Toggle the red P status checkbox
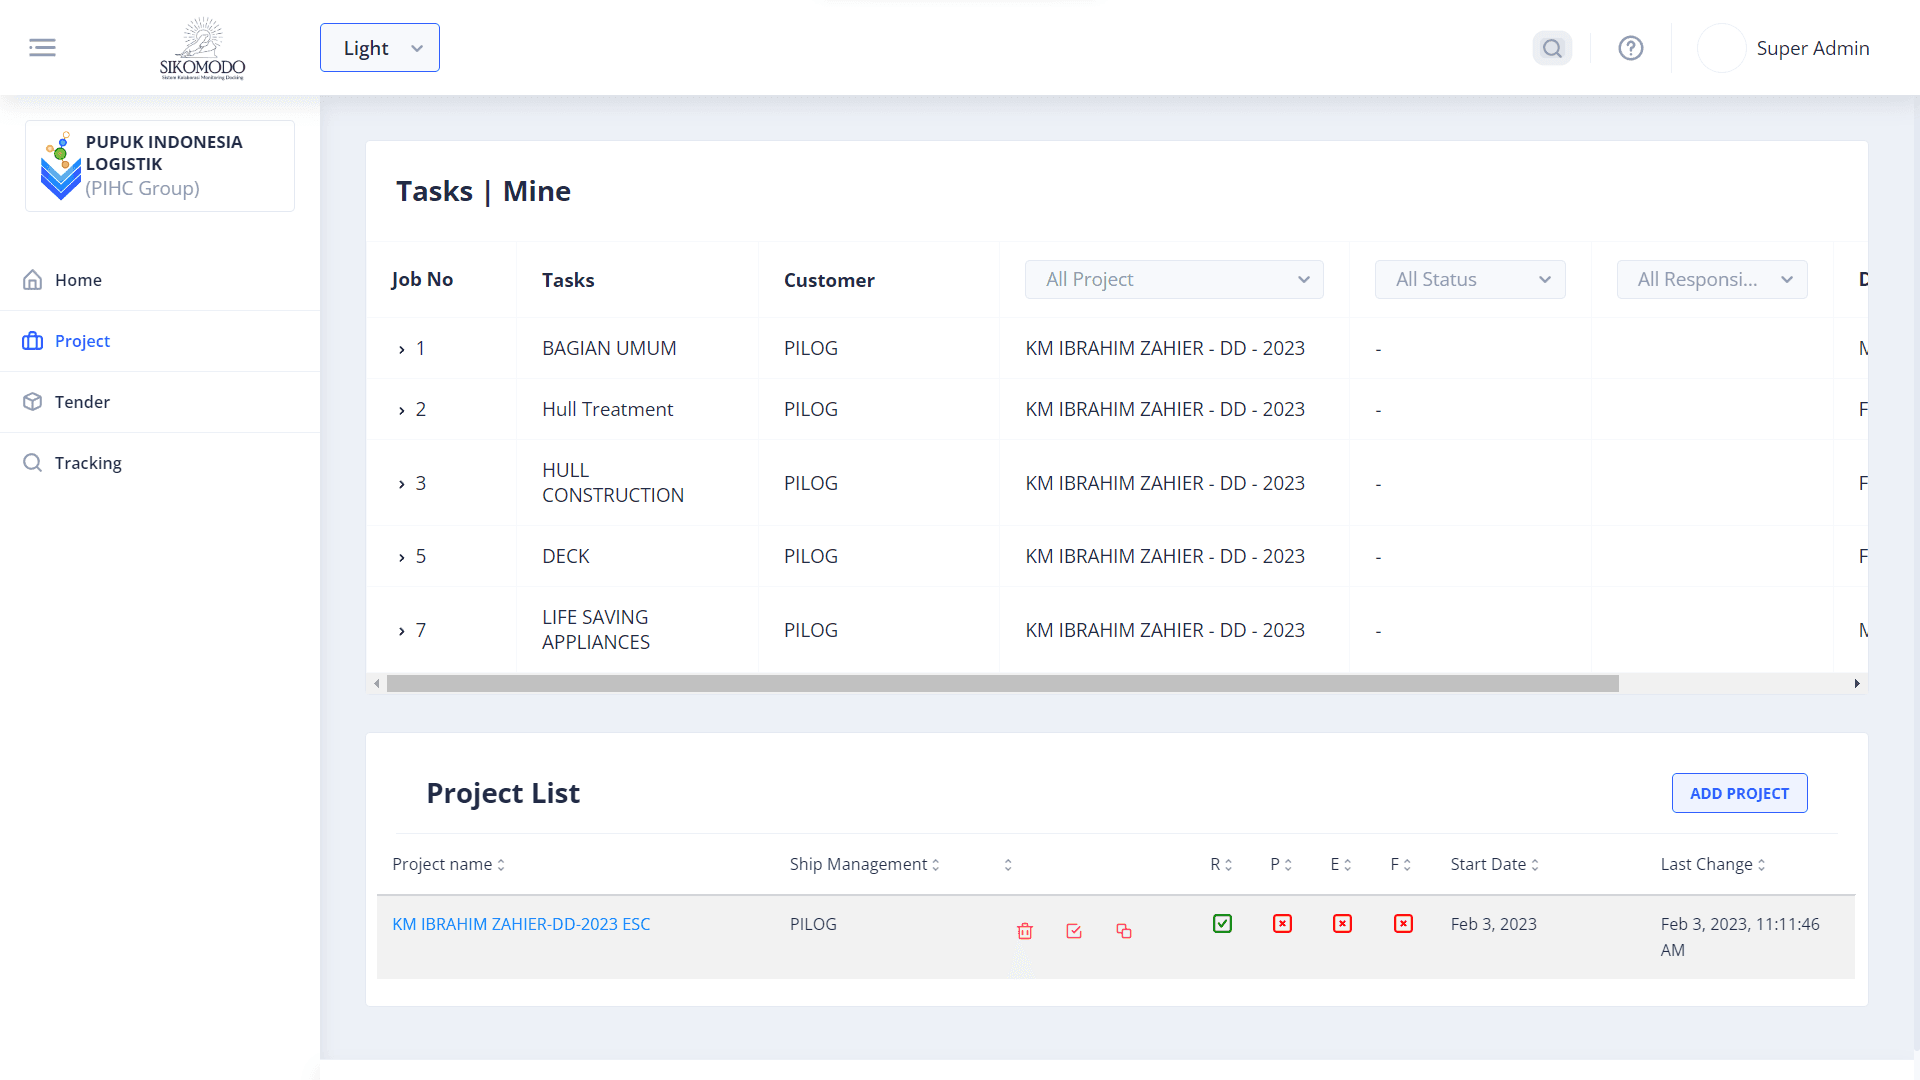 1282,924
